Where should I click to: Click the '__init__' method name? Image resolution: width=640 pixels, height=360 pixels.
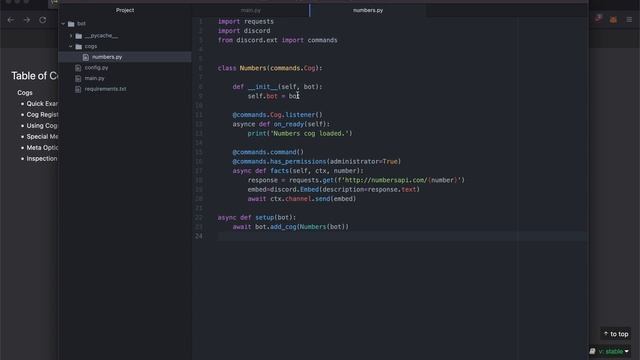pos(262,87)
